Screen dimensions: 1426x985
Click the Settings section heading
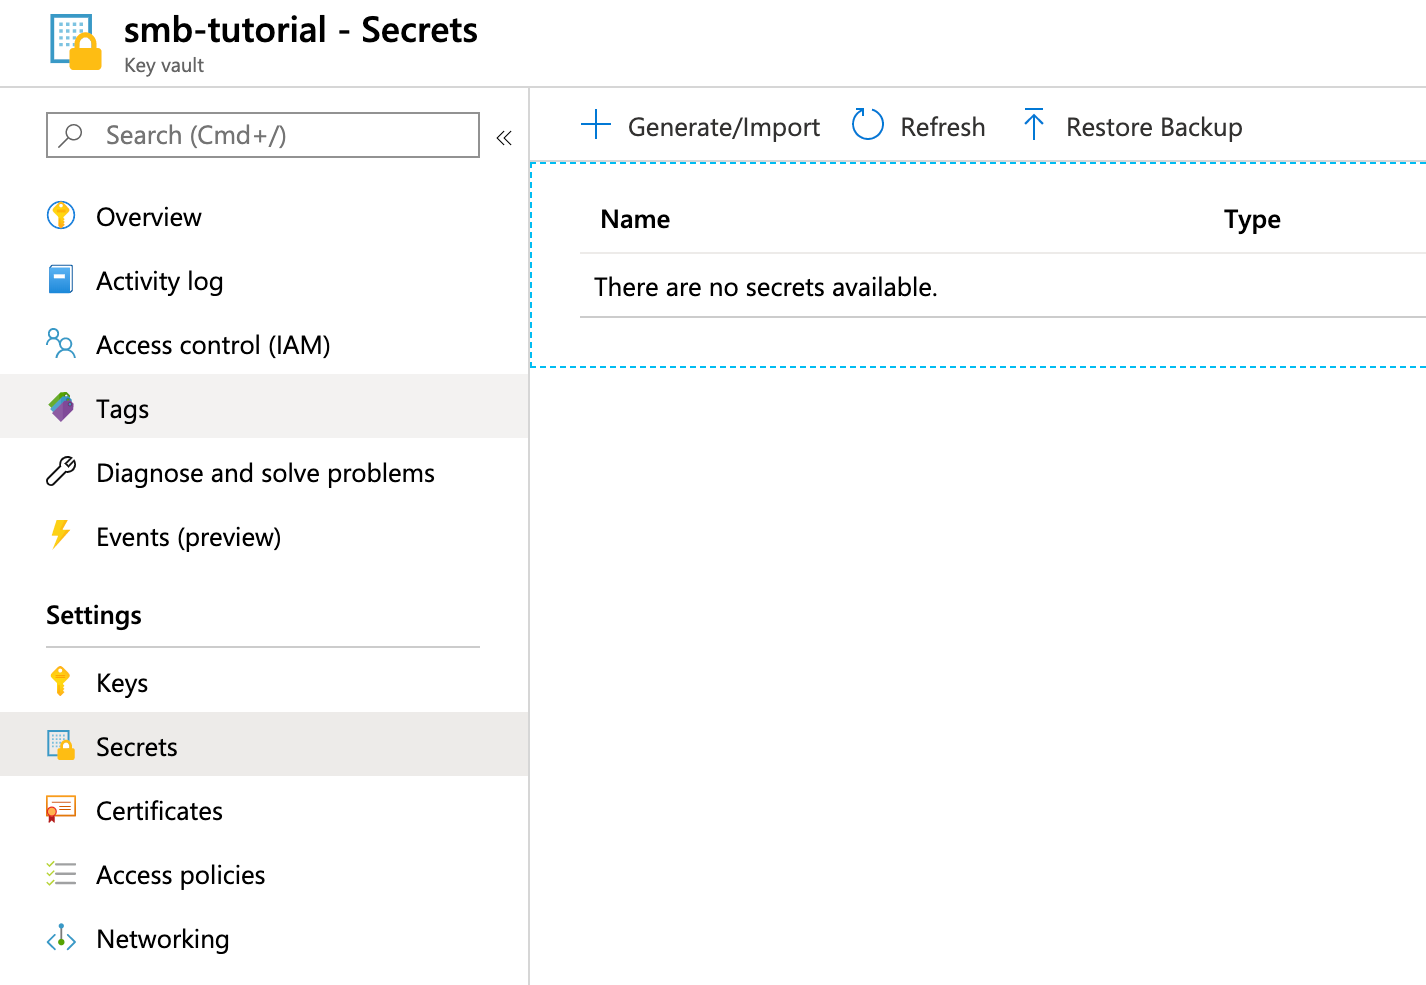pos(94,615)
